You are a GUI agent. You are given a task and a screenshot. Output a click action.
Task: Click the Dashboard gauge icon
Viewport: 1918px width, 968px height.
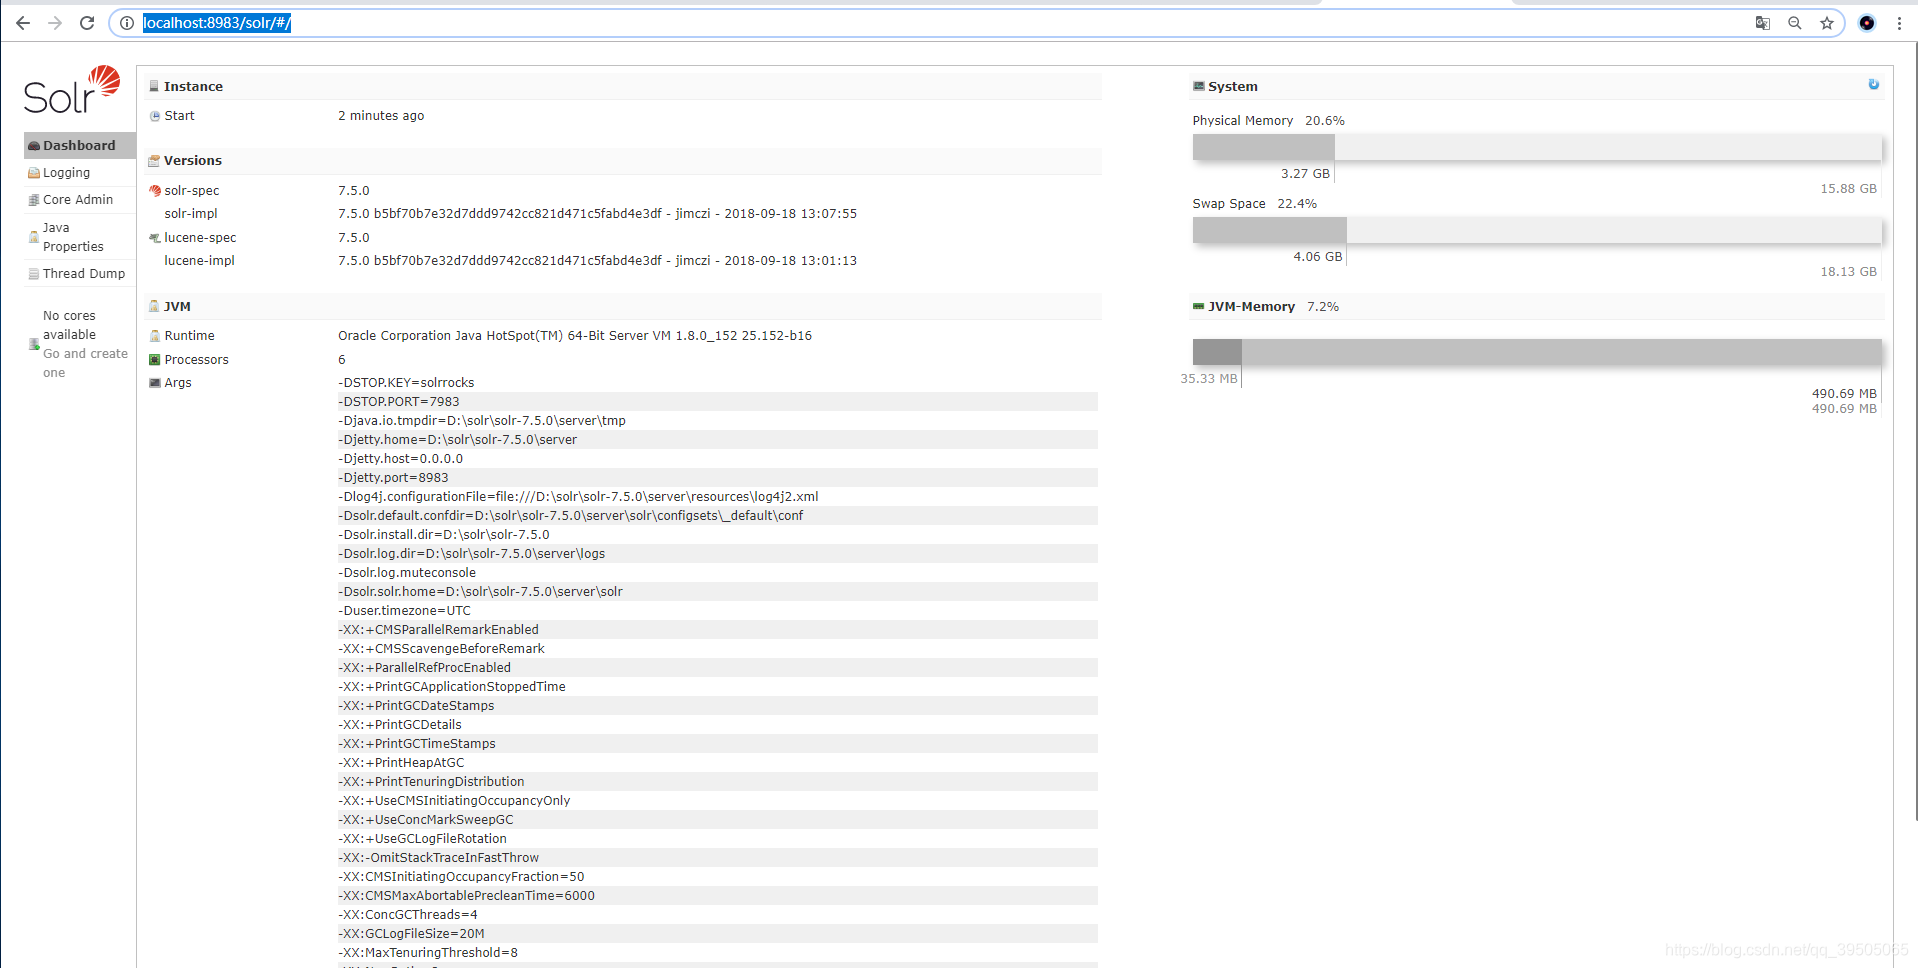coord(34,146)
